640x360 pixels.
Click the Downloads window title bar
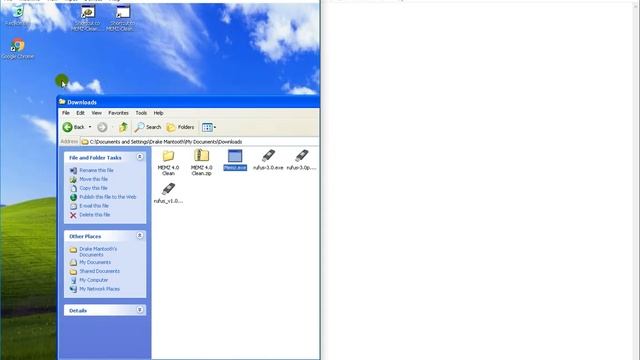click(x=189, y=102)
